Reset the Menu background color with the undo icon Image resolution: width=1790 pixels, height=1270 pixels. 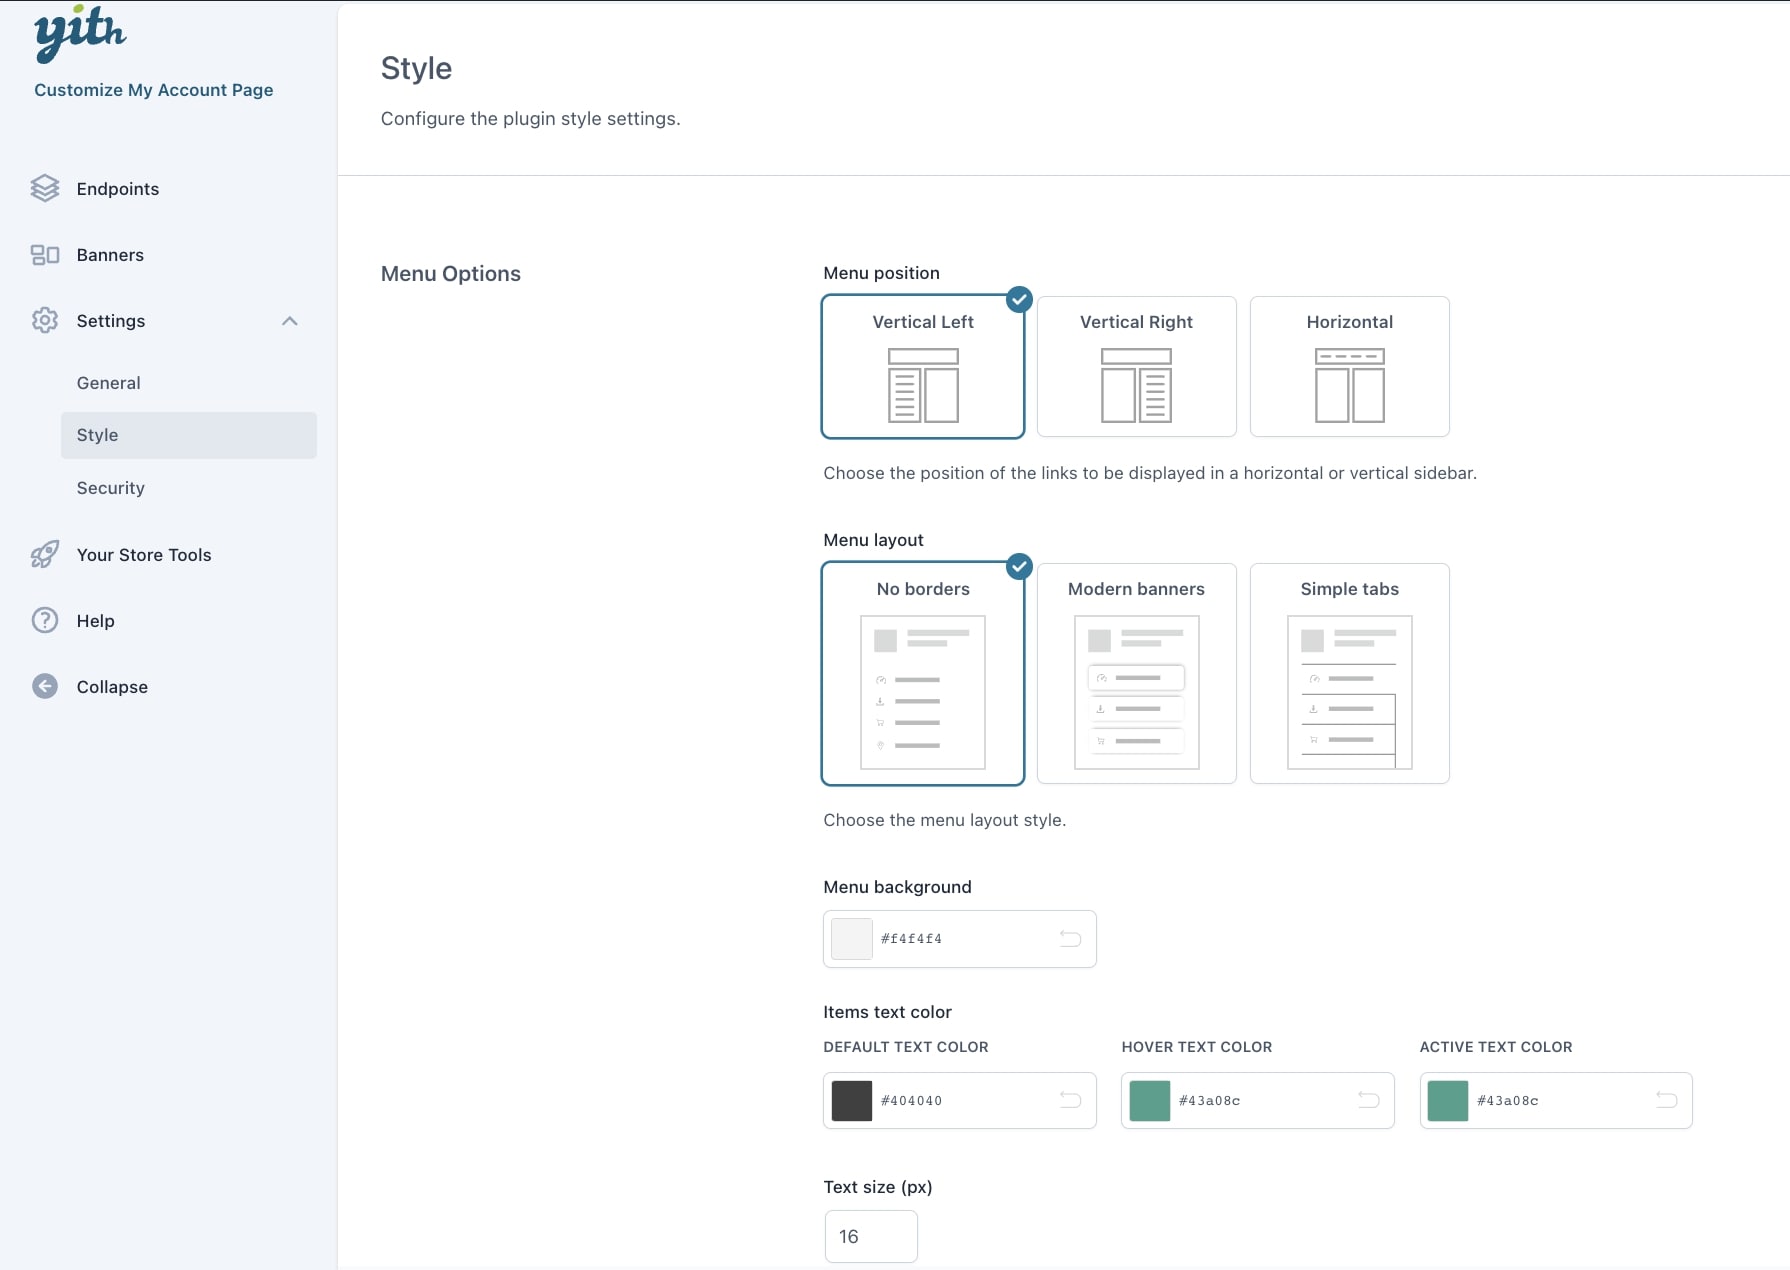(1070, 939)
